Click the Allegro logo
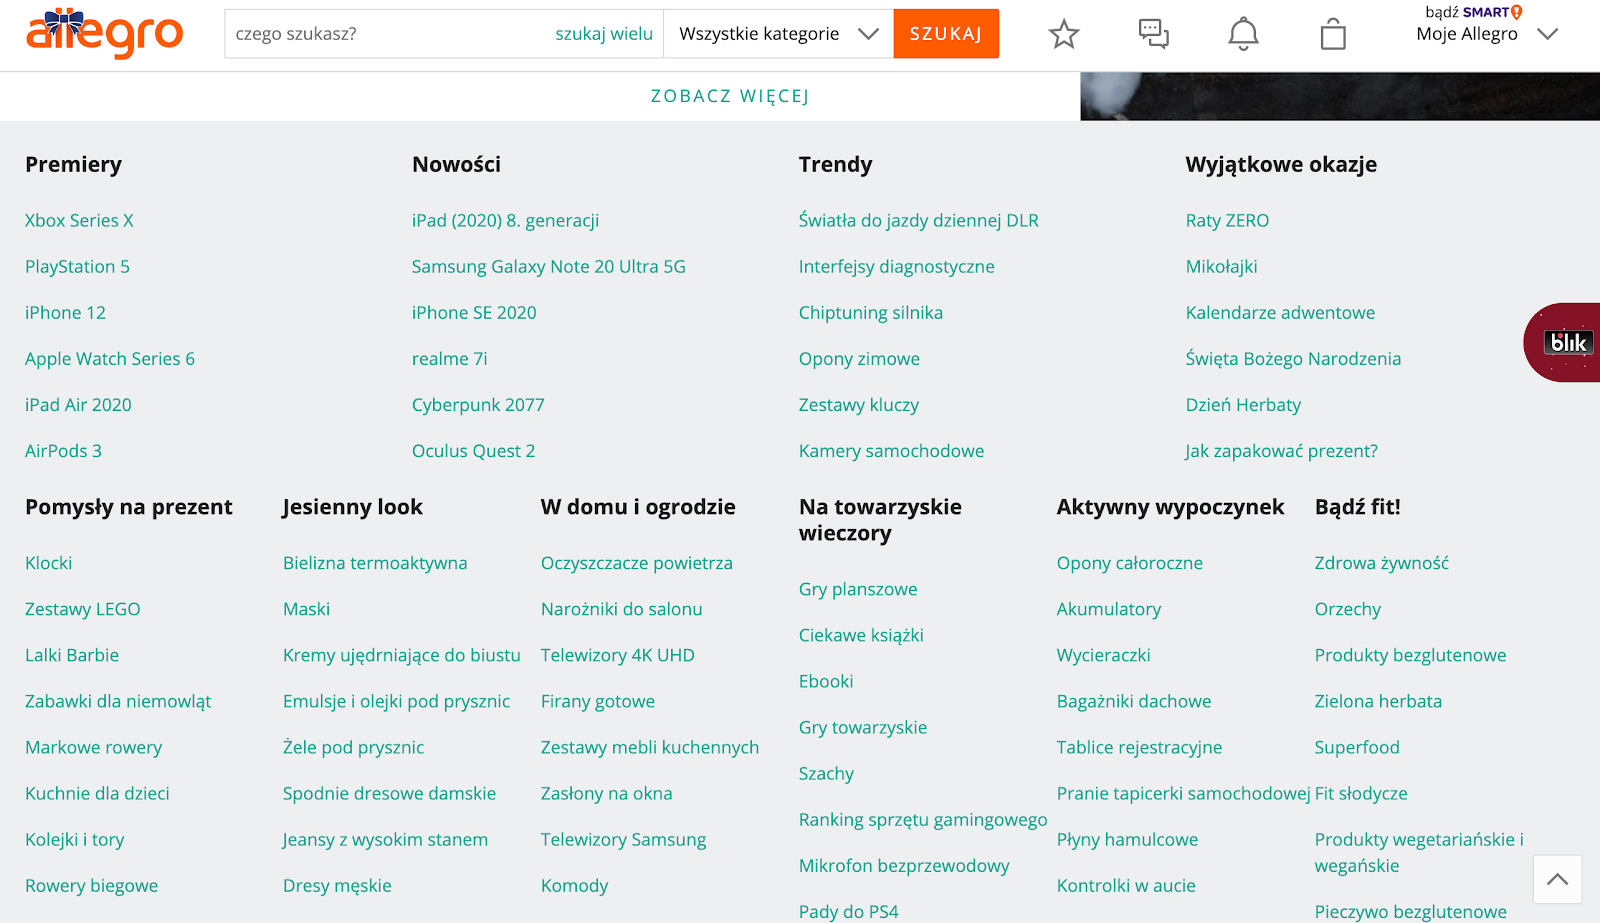This screenshot has width=1600, height=923. point(104,33)
